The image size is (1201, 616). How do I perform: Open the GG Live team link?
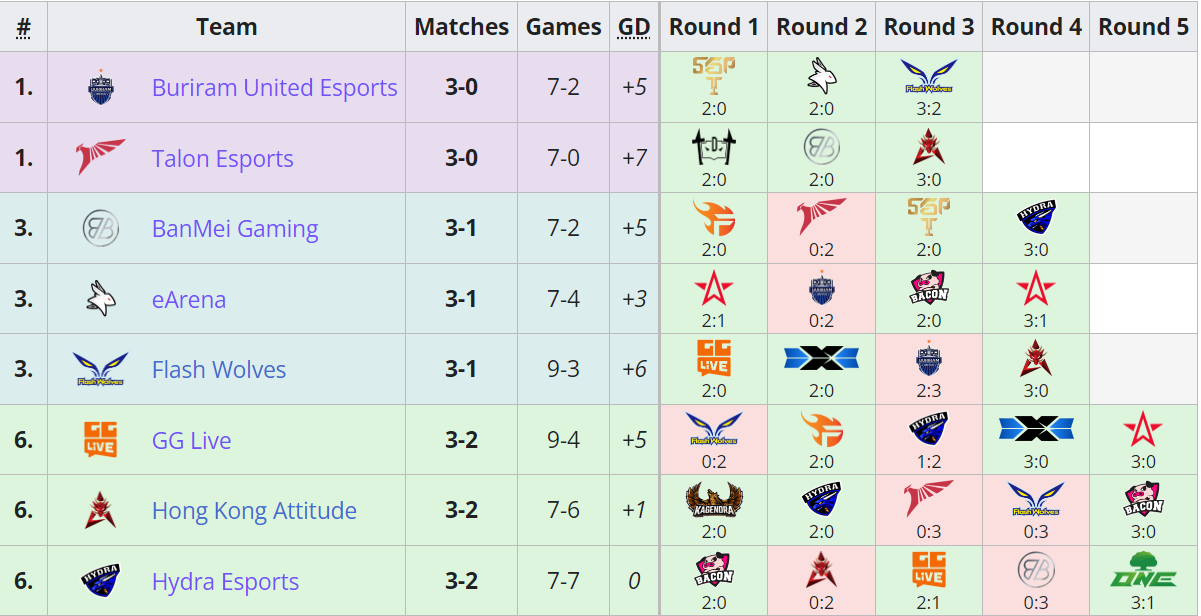tap(192, 440)
